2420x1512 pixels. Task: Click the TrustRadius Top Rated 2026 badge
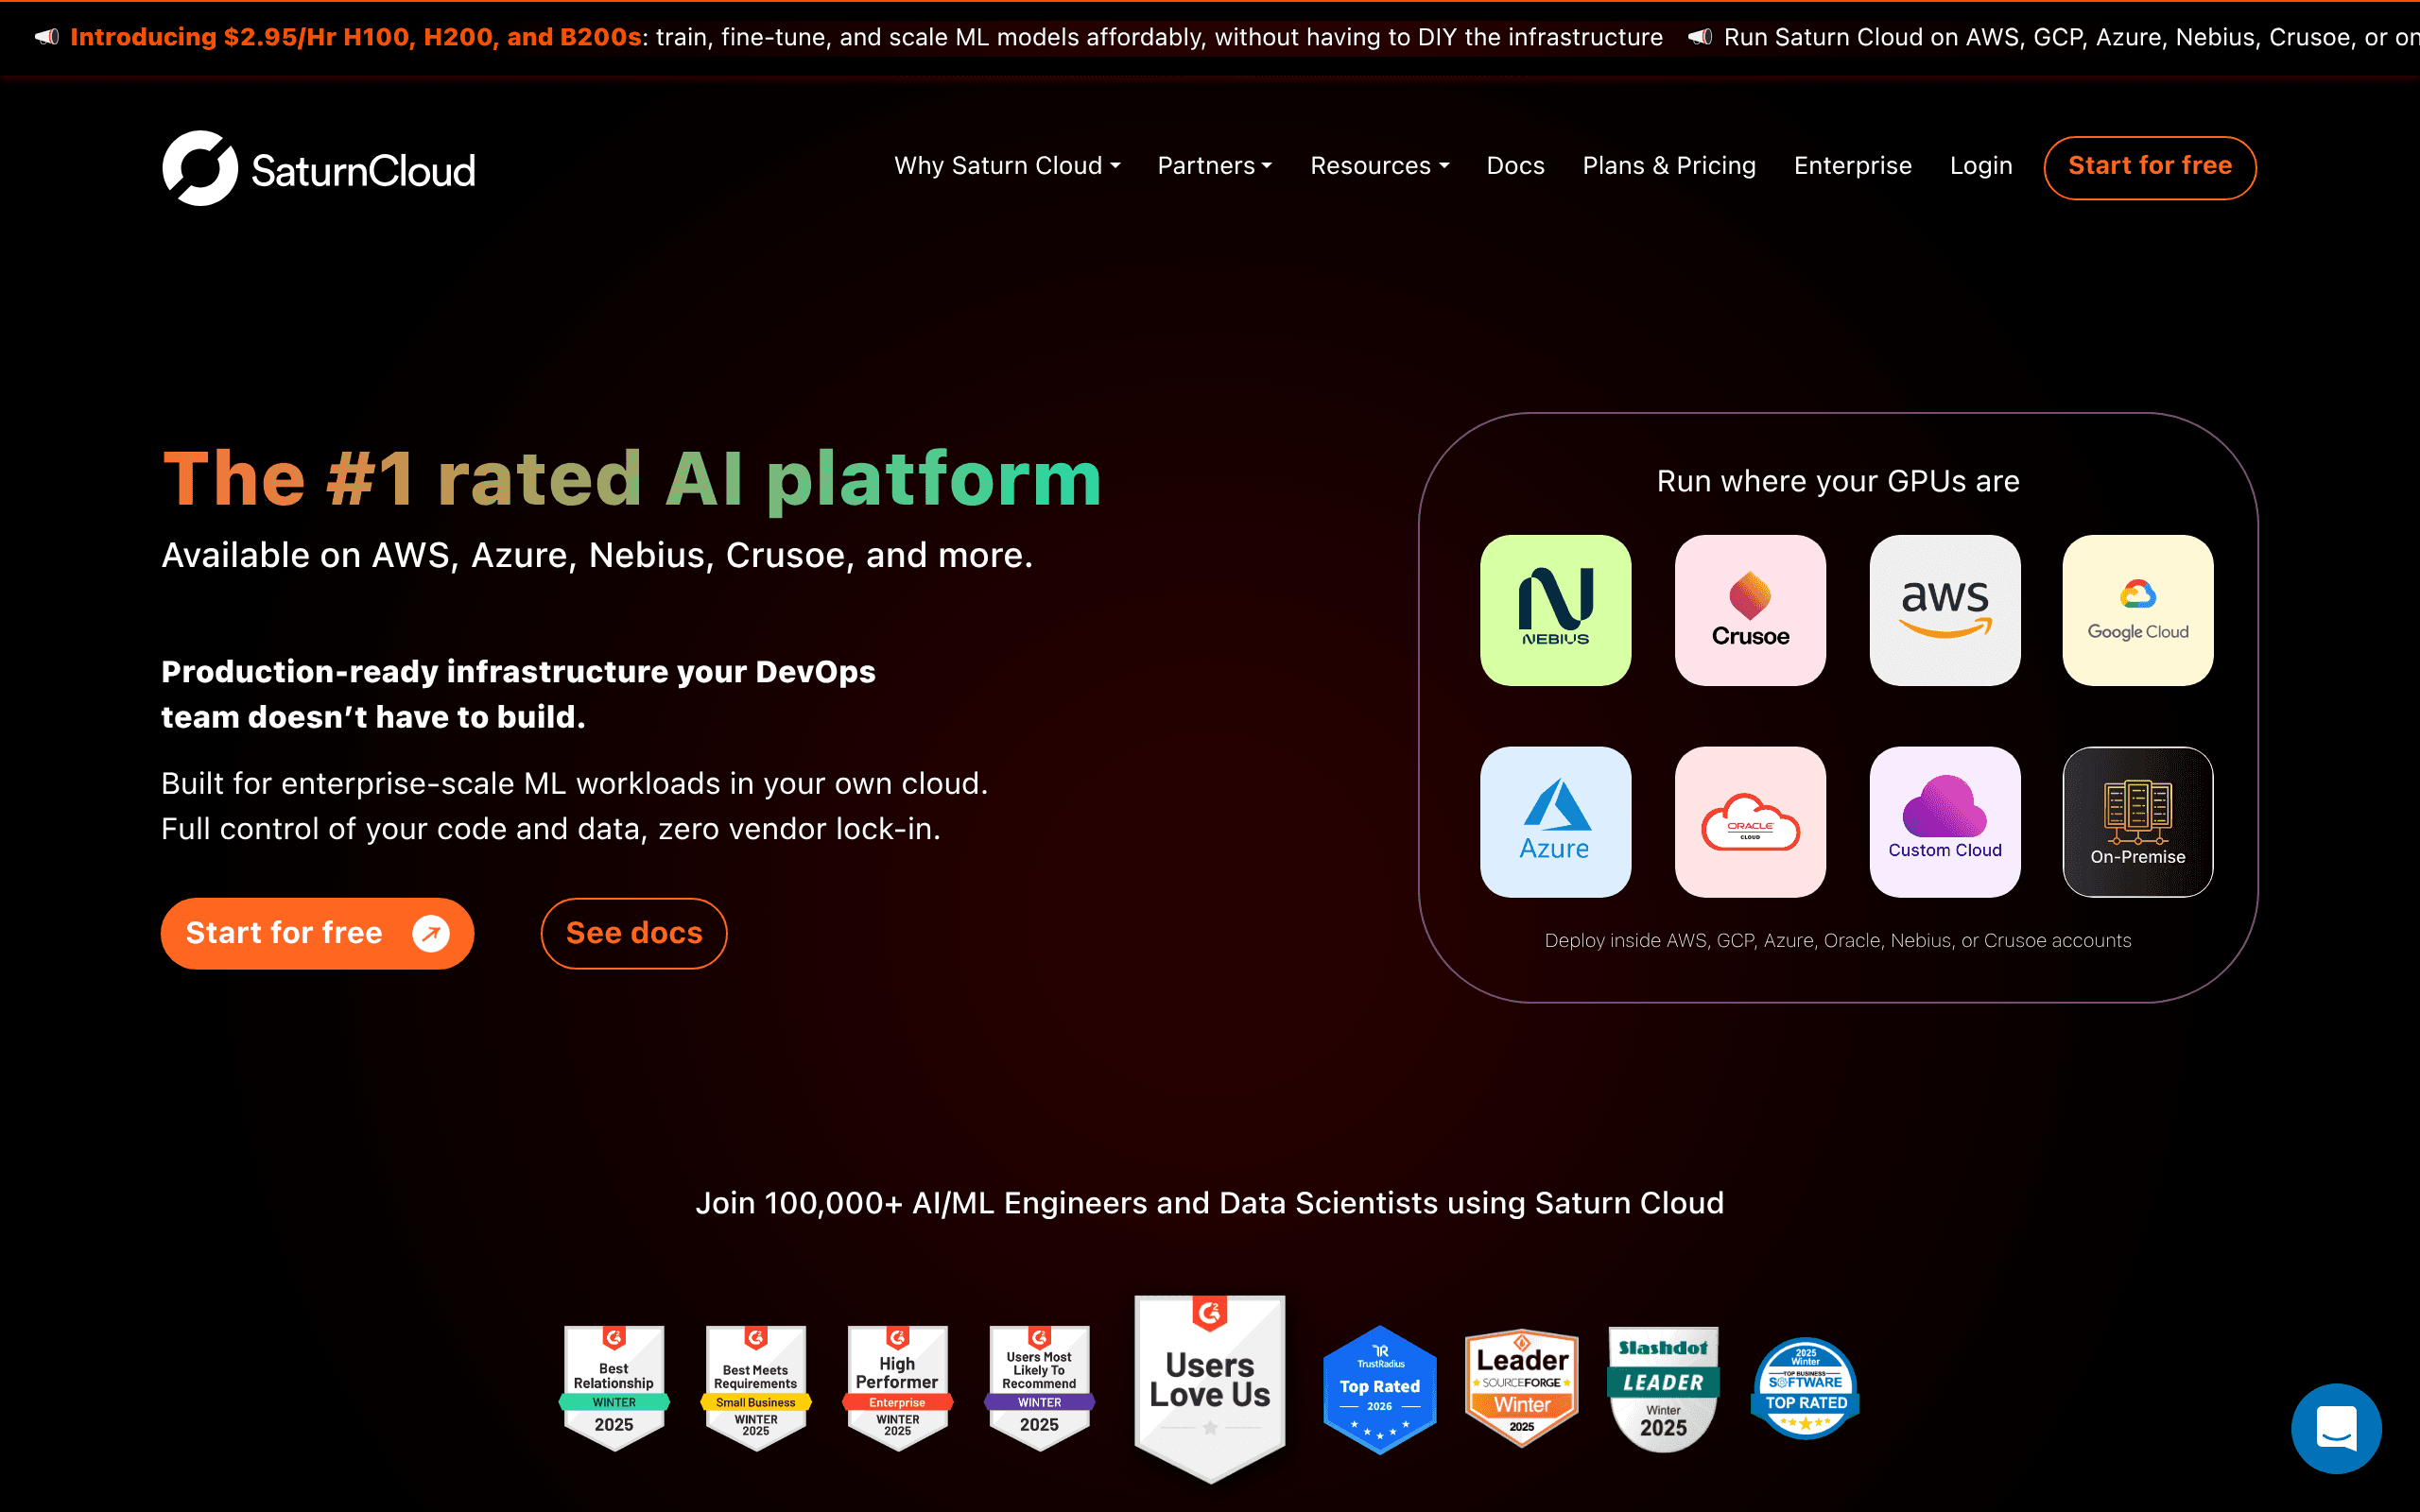[x=1380, y=1389]
